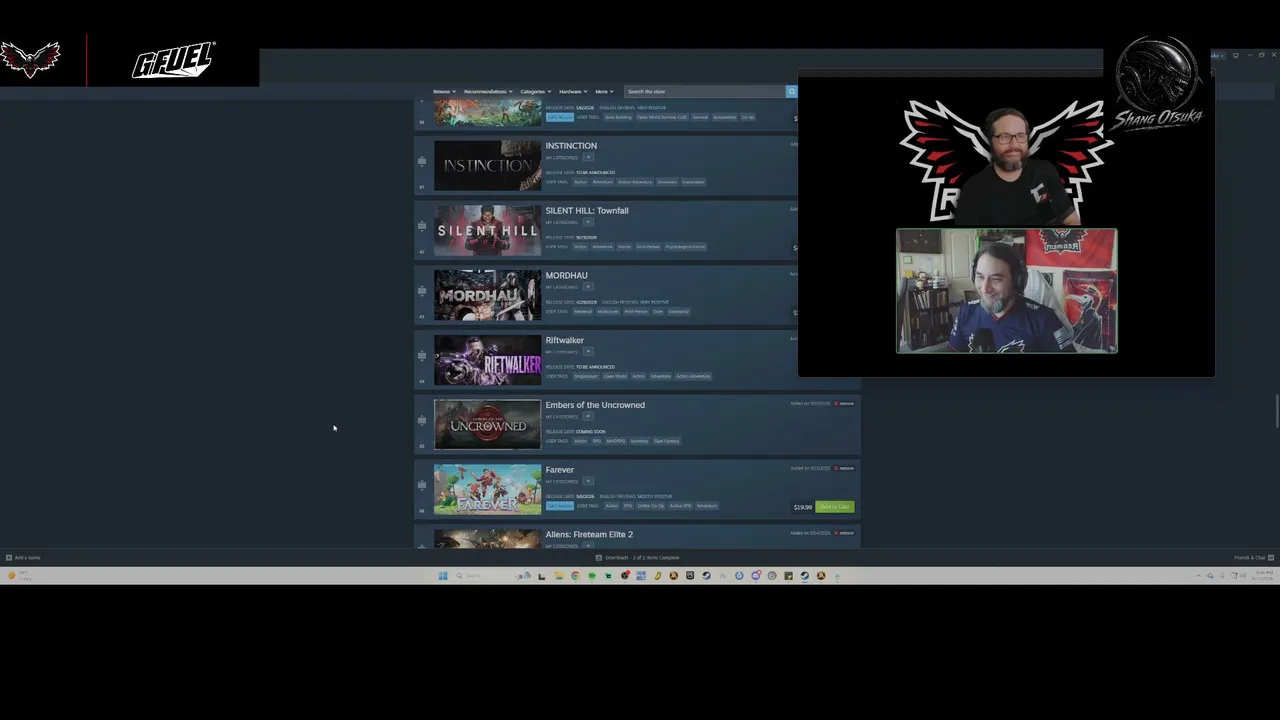Open the Farever capsule thumbnail

pos(487,490)
